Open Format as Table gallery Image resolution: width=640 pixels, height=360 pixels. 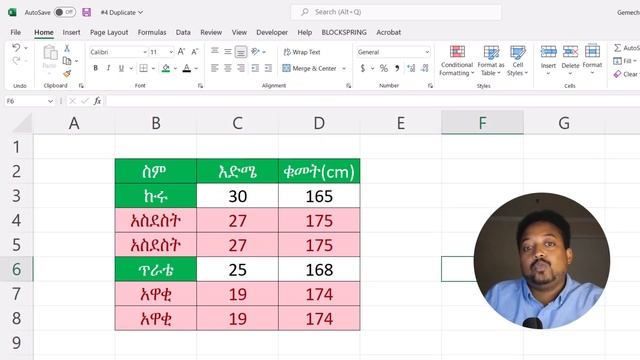491,60
